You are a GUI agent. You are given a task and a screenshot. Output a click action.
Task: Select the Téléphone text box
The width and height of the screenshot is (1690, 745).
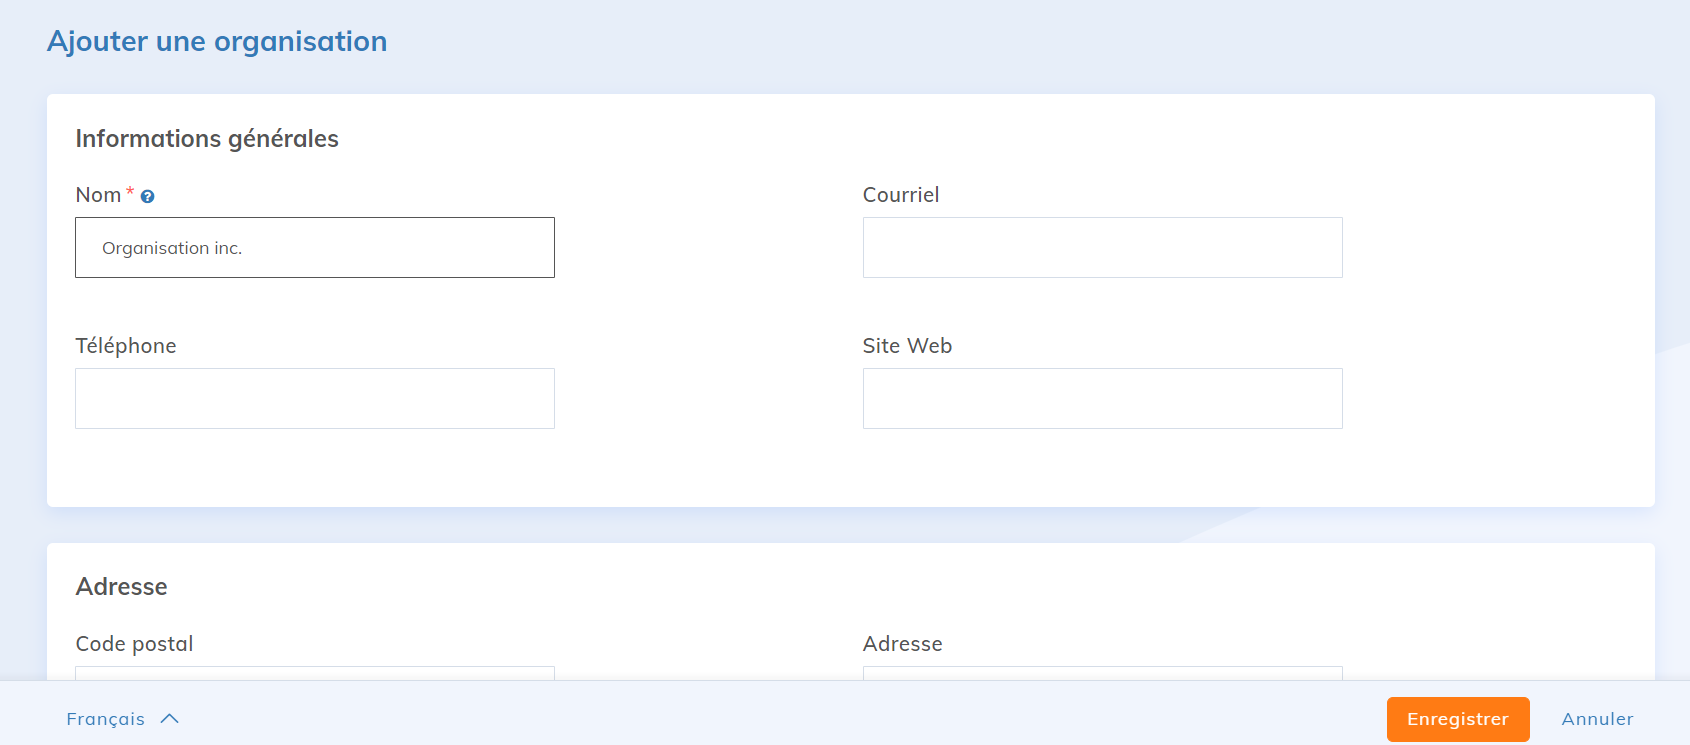pyautogui.click(x=315, y=399)
